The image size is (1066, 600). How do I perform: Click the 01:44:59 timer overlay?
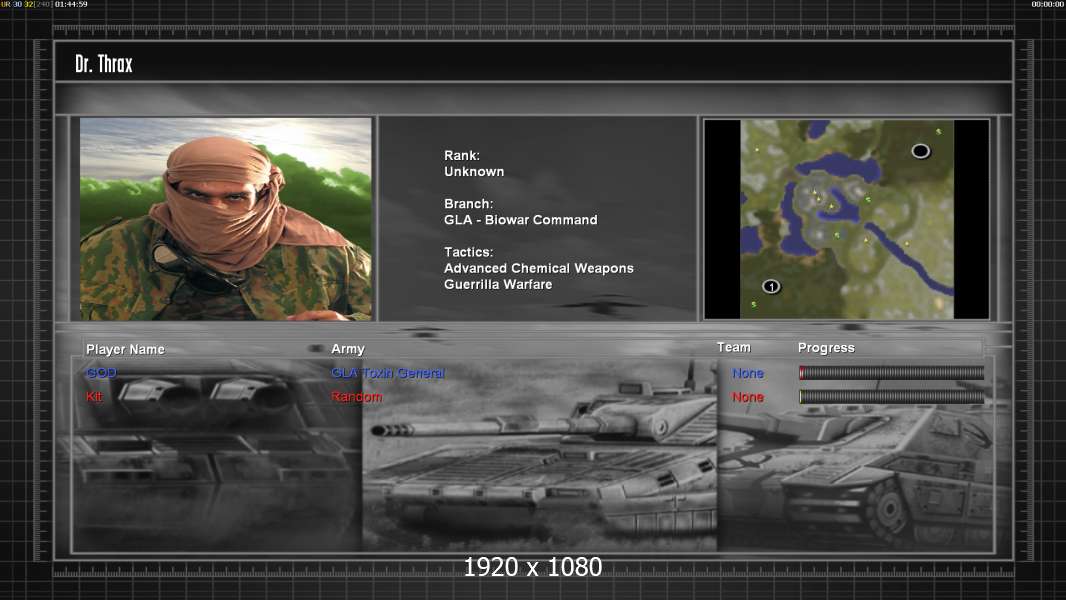point(71,4)
